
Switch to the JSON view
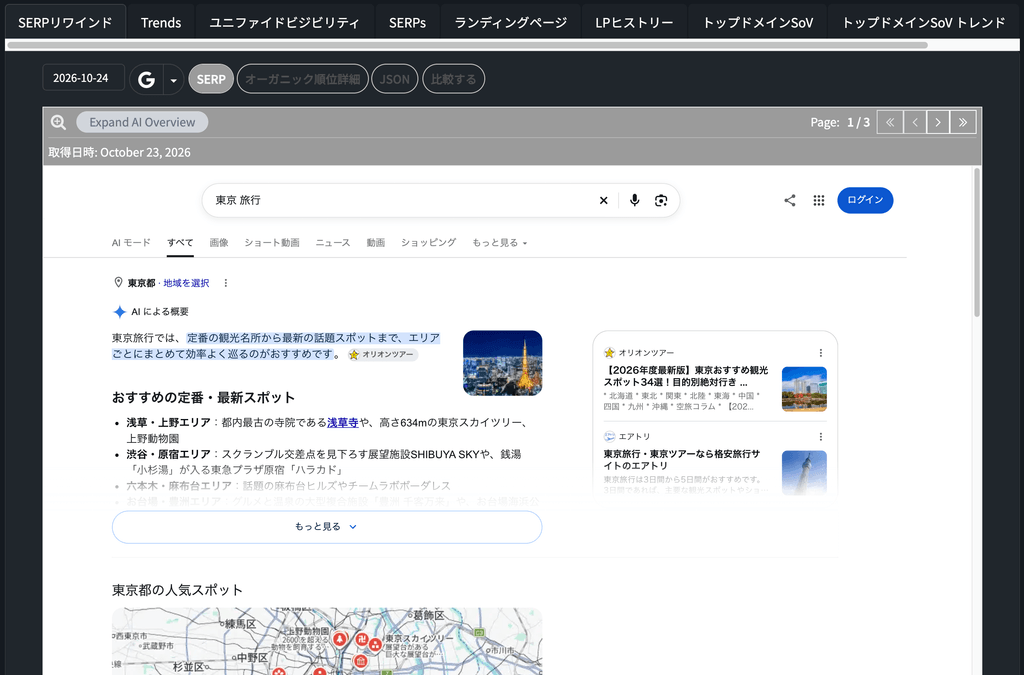click(394, 79)
